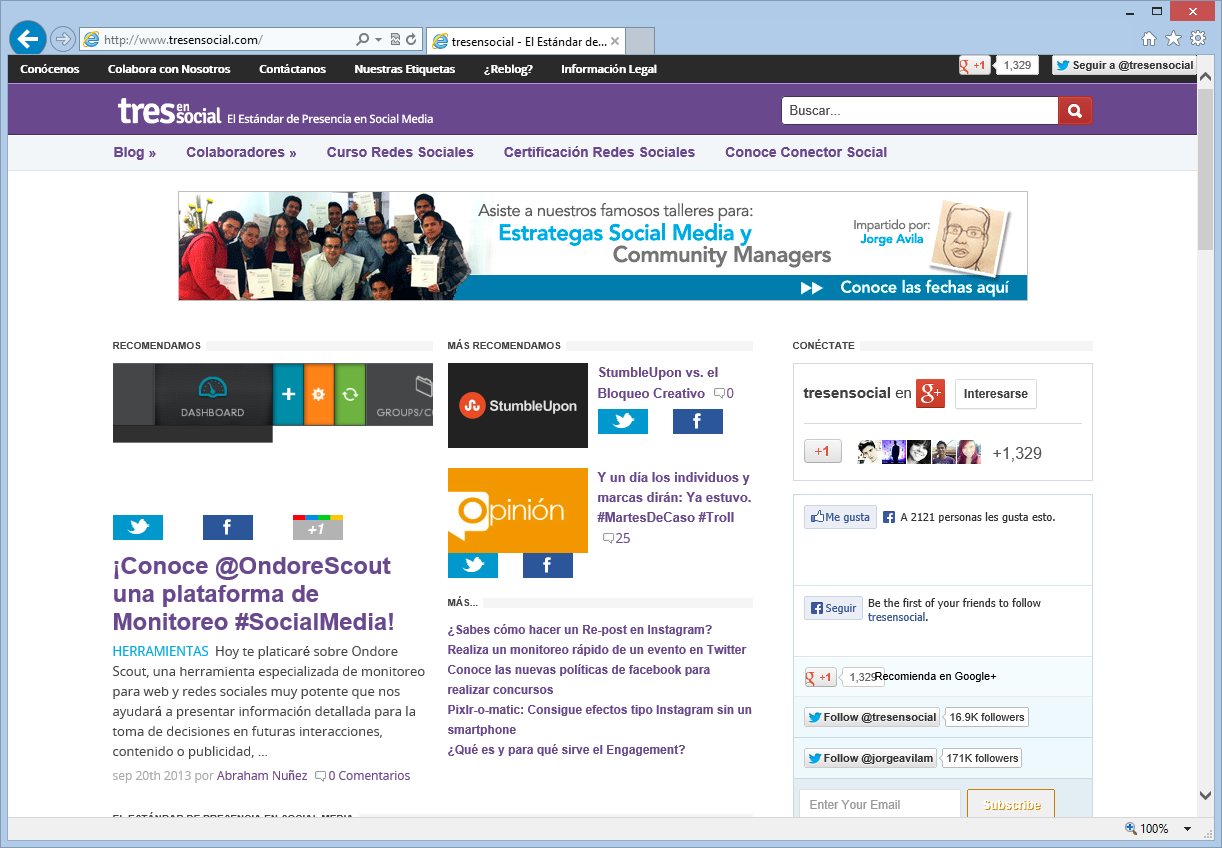Viewport: 1222px width, 848px height.
Task: Share OndoreScout post on Facebook
Action: pyautogui.click(x=228, y=527)
